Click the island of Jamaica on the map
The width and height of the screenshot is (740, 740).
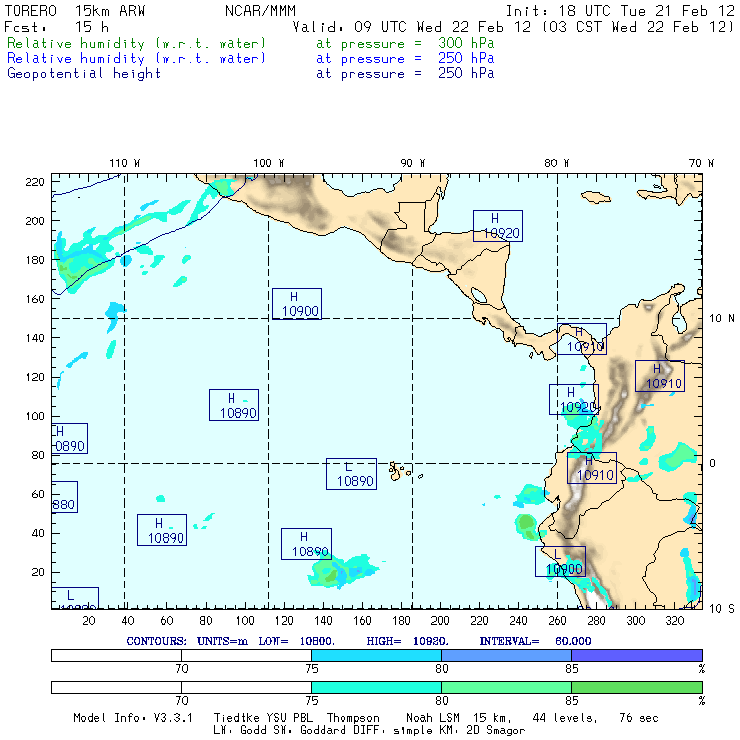pyautogui.click(x=596, y=197)
